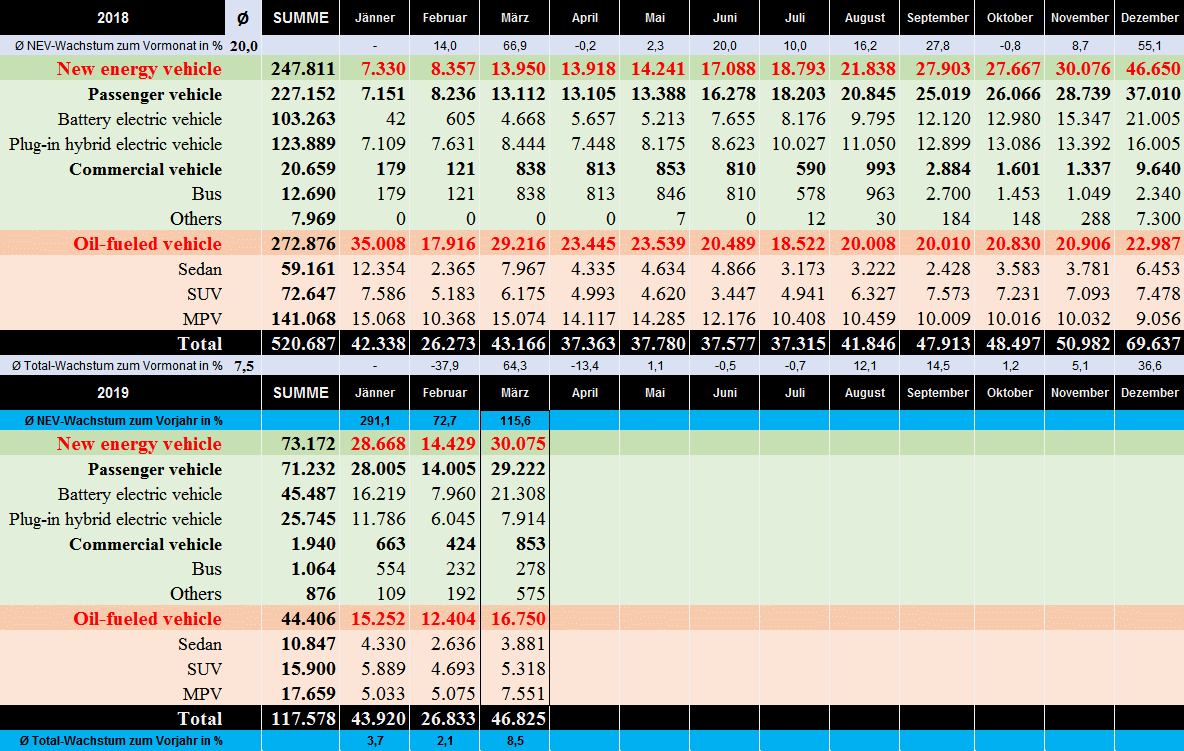Click Dezember NEV growth value 55,1

[x=1149, y=46]
